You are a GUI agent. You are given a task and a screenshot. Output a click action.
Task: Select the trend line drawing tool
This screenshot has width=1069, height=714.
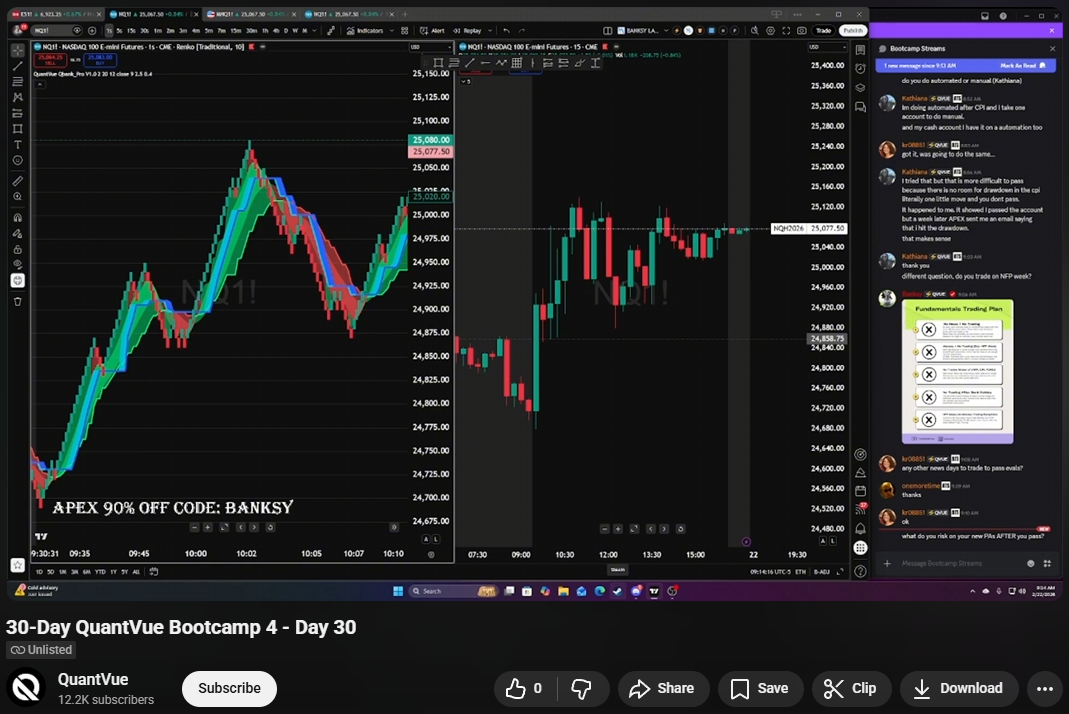point(18,66)
